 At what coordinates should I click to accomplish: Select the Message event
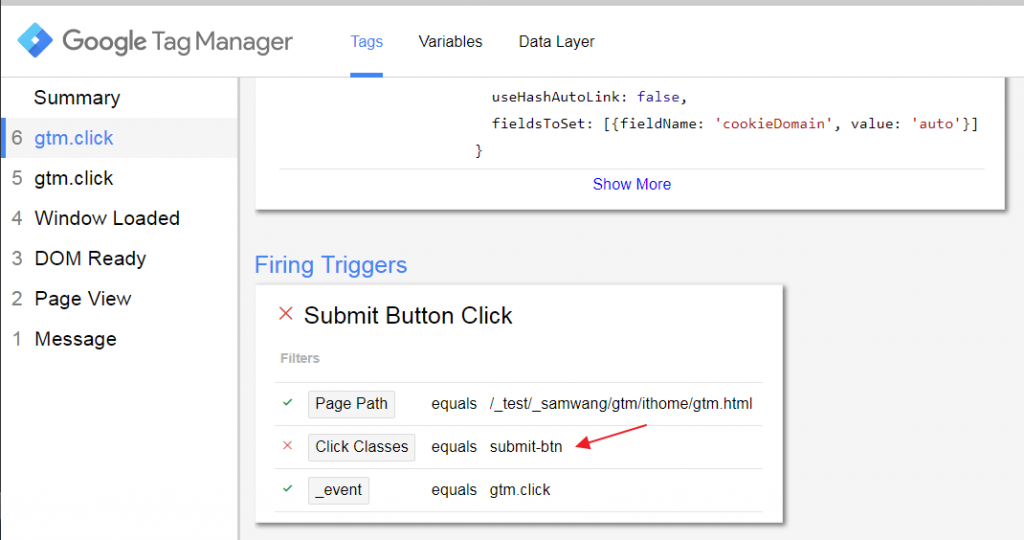pos(119,339)
